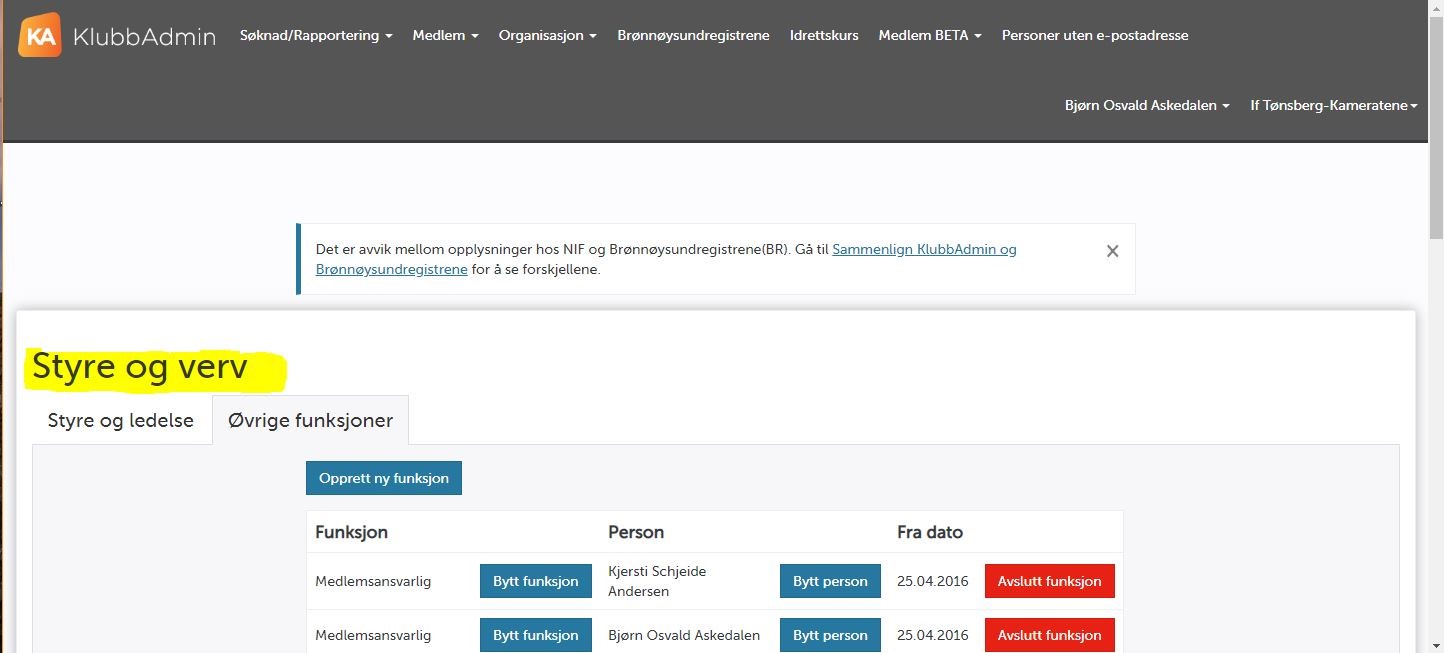Follow the Sammenlign KlubbAdmin og Brønnøysundregistrene link
The width and height of the screenshot is (1444, 653).
coord(924,249)
